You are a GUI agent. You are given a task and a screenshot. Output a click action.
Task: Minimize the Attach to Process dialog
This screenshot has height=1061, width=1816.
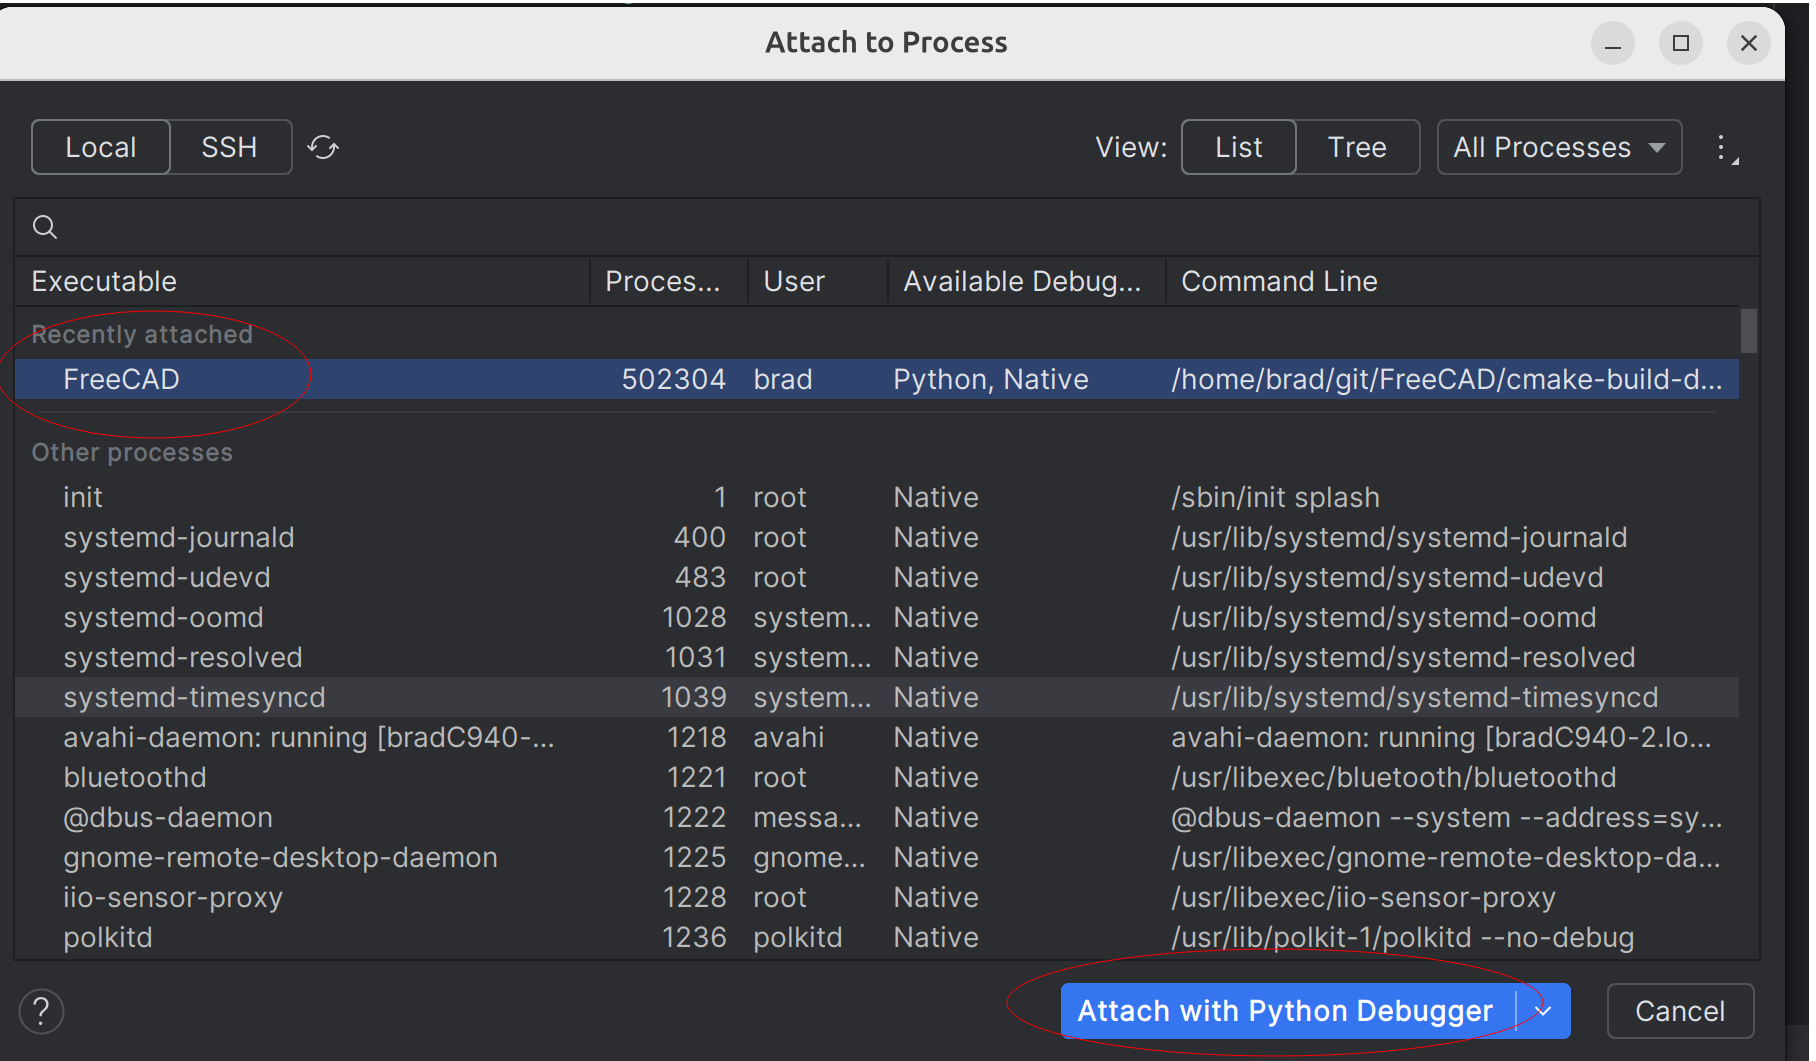pos(1612,44)
